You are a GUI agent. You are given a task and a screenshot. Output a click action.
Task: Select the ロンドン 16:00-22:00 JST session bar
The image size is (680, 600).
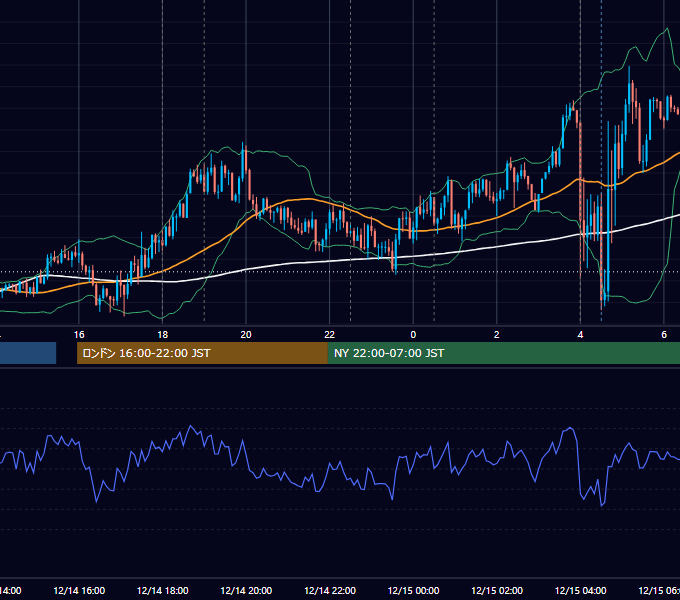[x=202, y=353]
